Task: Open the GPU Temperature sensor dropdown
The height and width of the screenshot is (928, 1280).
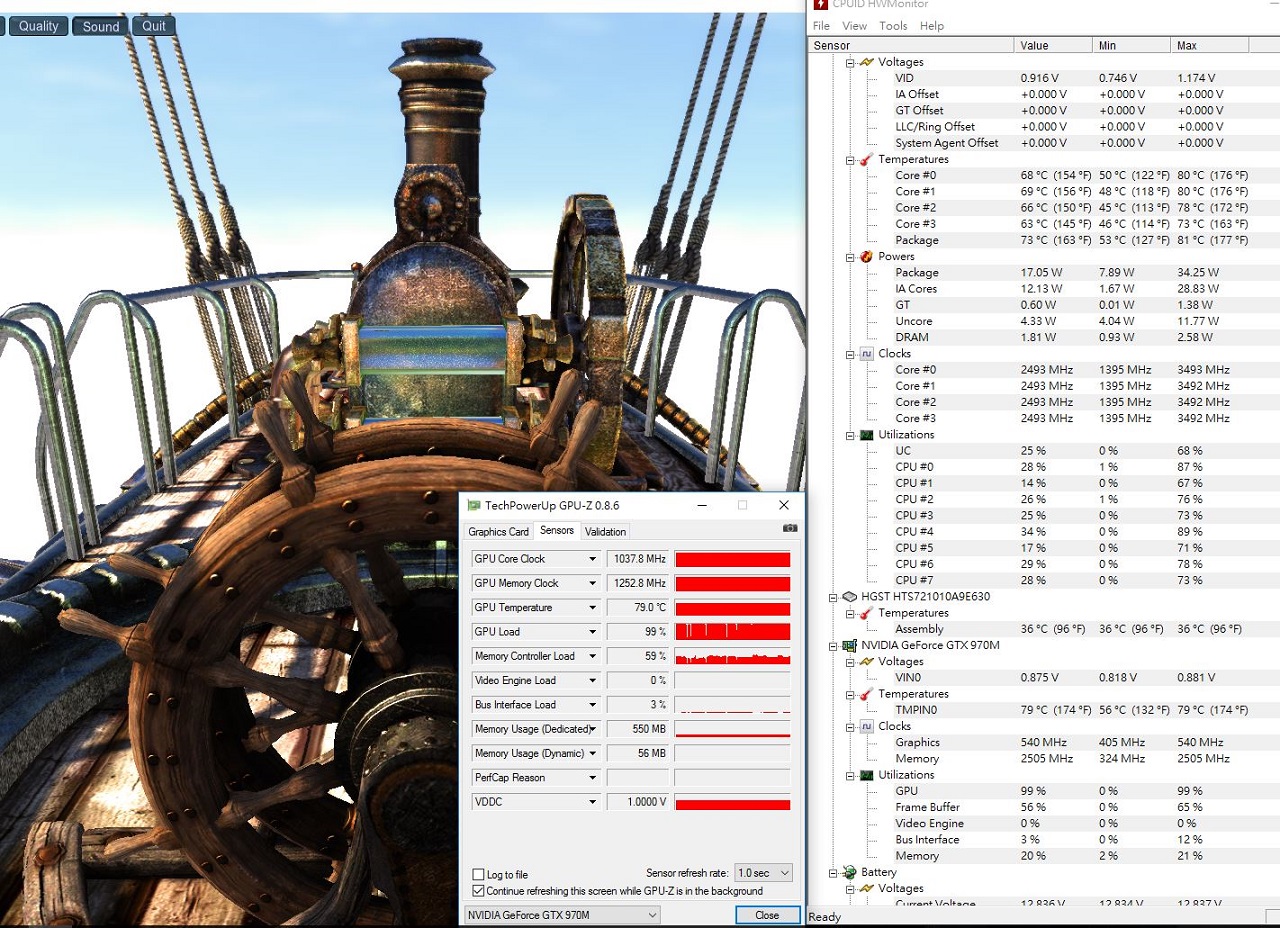Action: pos(592,608)
